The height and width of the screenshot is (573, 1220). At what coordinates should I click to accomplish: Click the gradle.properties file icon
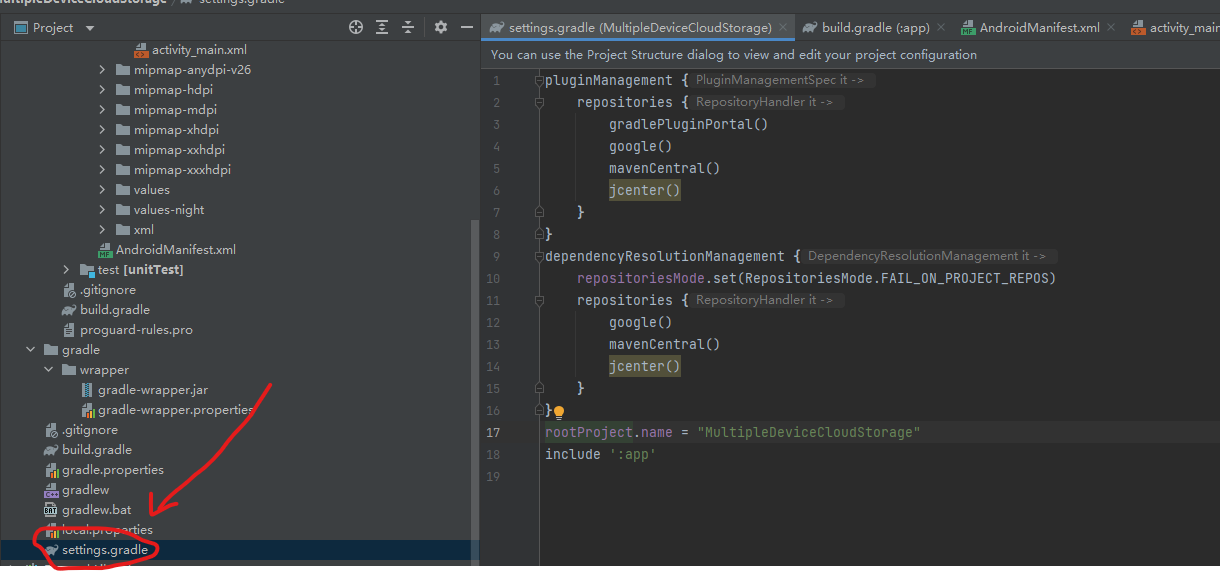pos(52,470)
